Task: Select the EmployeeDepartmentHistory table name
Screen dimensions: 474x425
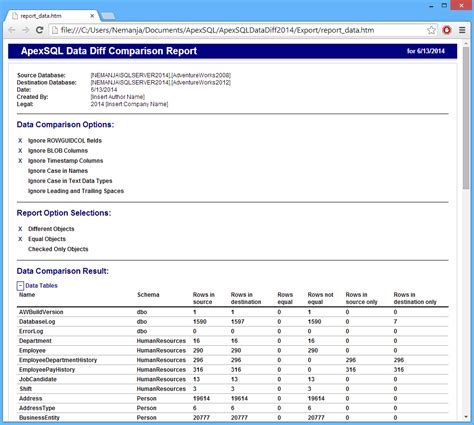Action: click(58, 360)
